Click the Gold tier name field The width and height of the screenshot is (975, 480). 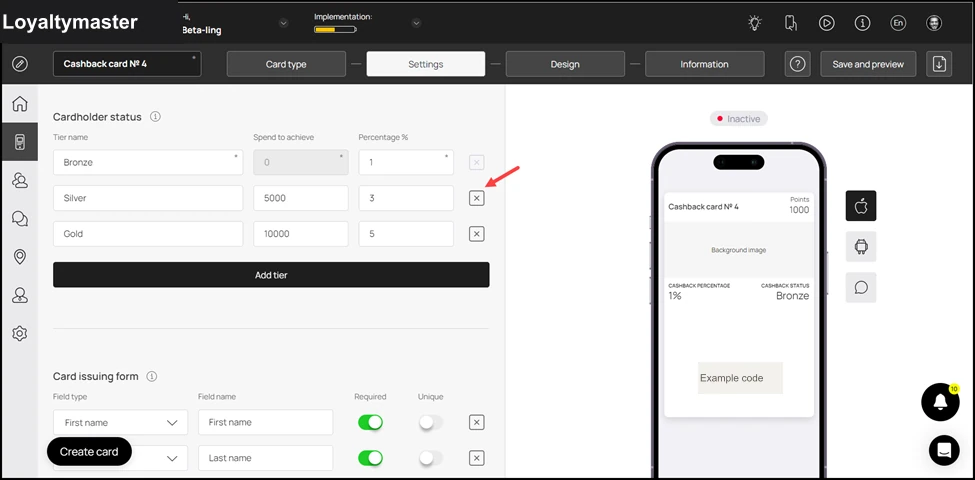pos(148,234)
